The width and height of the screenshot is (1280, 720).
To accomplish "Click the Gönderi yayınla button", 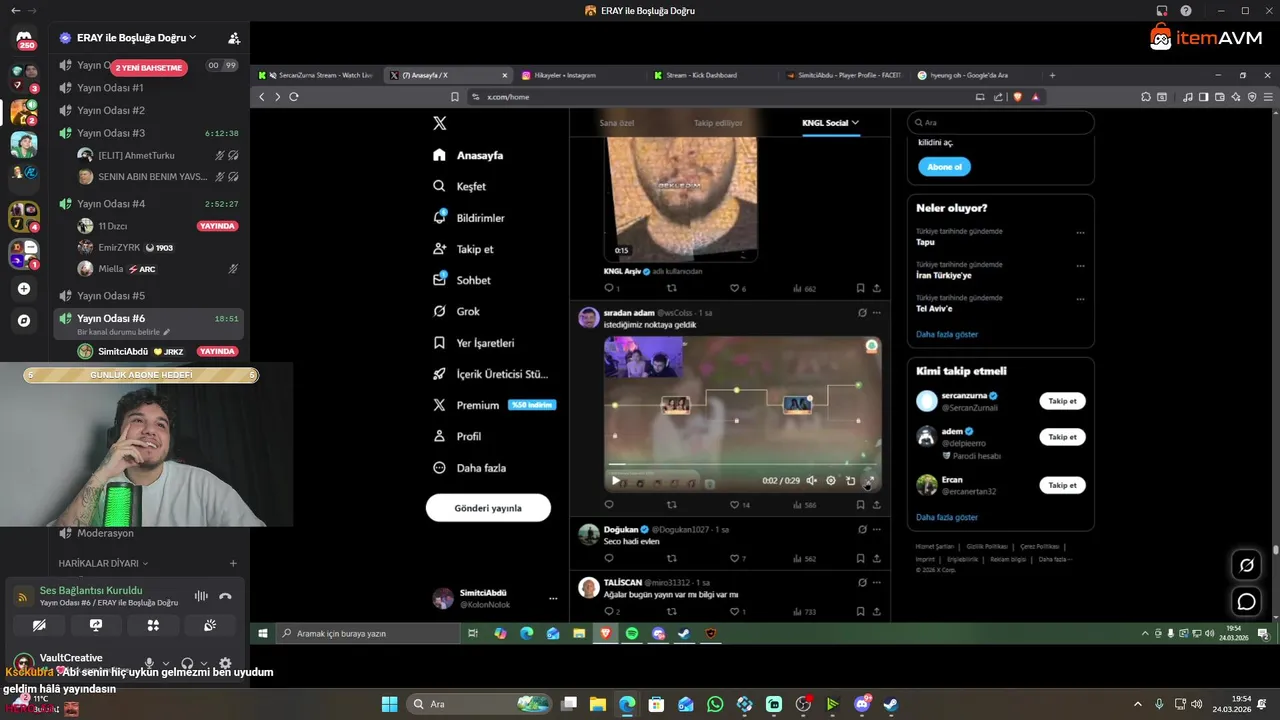I will click(488, 508).
